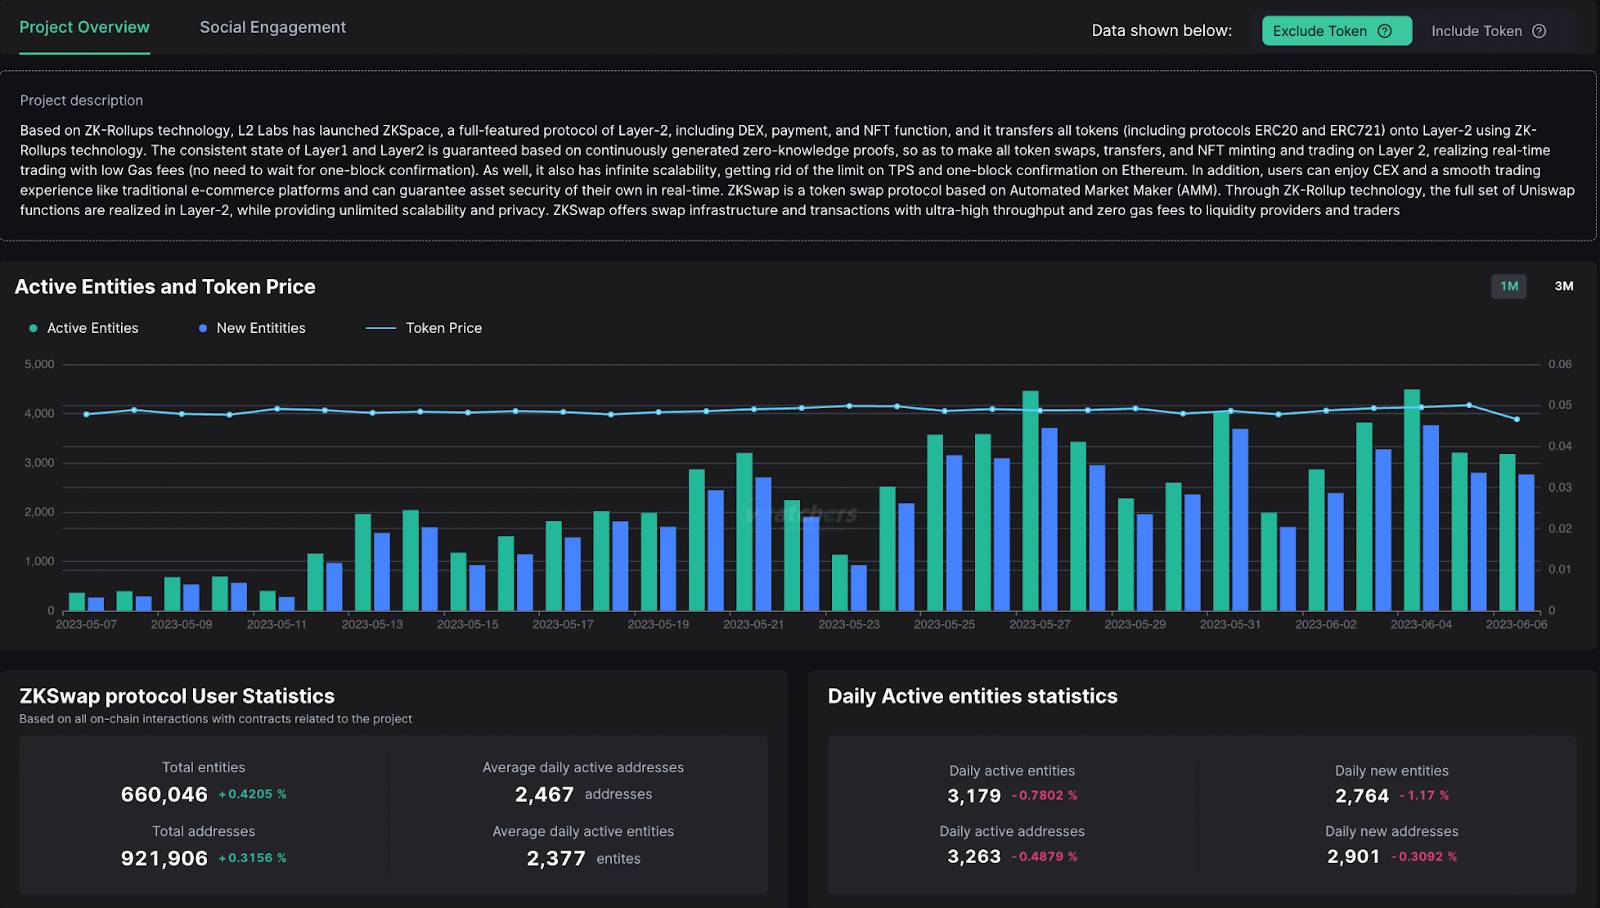Image resolution: width=1600 pixels, height=908 pixels.
Task: Click the Project description label
Action: tap(81, 100)
